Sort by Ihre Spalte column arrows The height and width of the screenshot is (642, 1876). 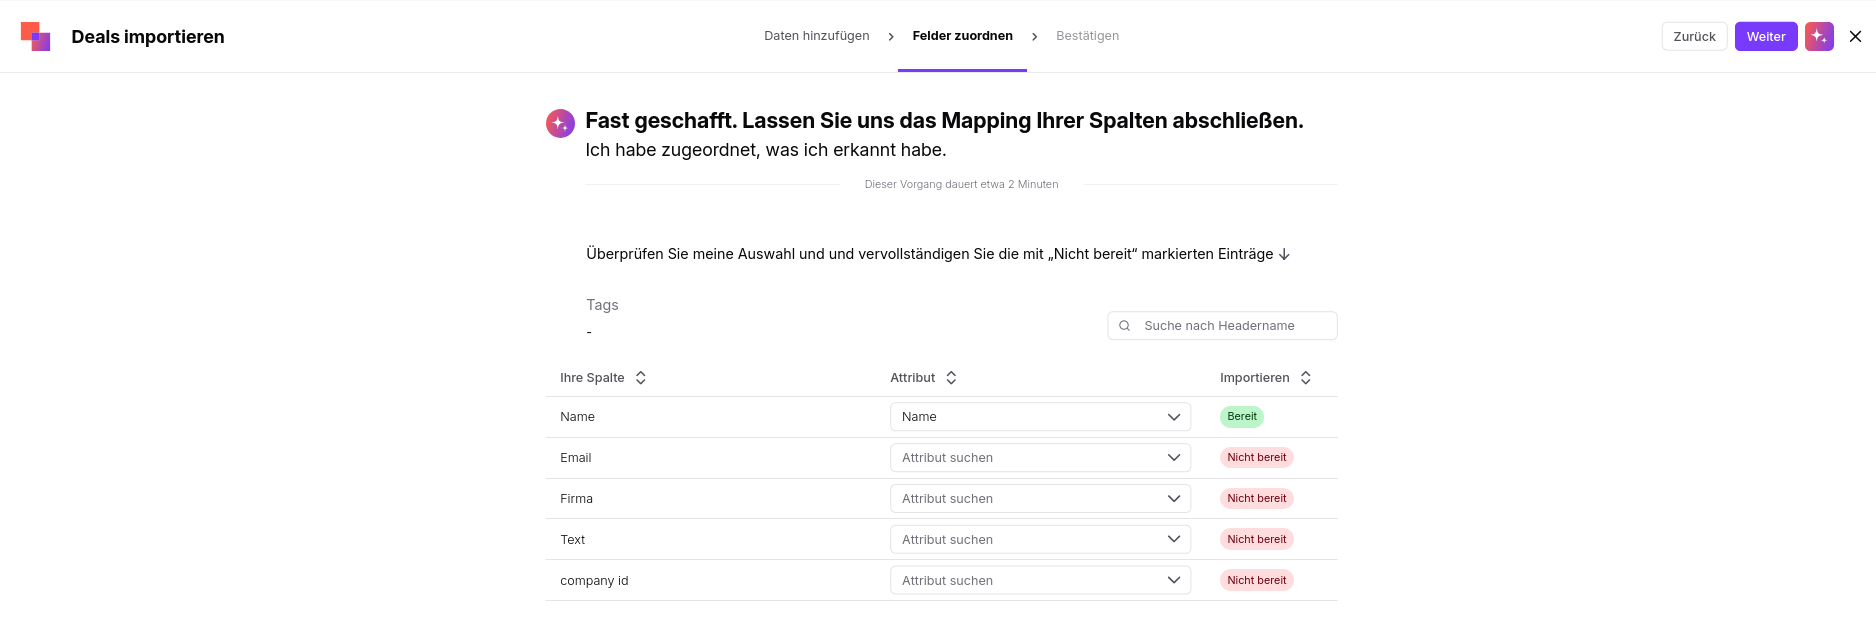(x=641, y=378)
